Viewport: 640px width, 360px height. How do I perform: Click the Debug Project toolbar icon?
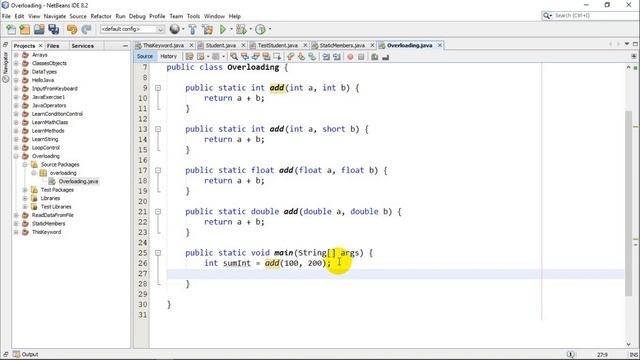click(x=241, y=29)
